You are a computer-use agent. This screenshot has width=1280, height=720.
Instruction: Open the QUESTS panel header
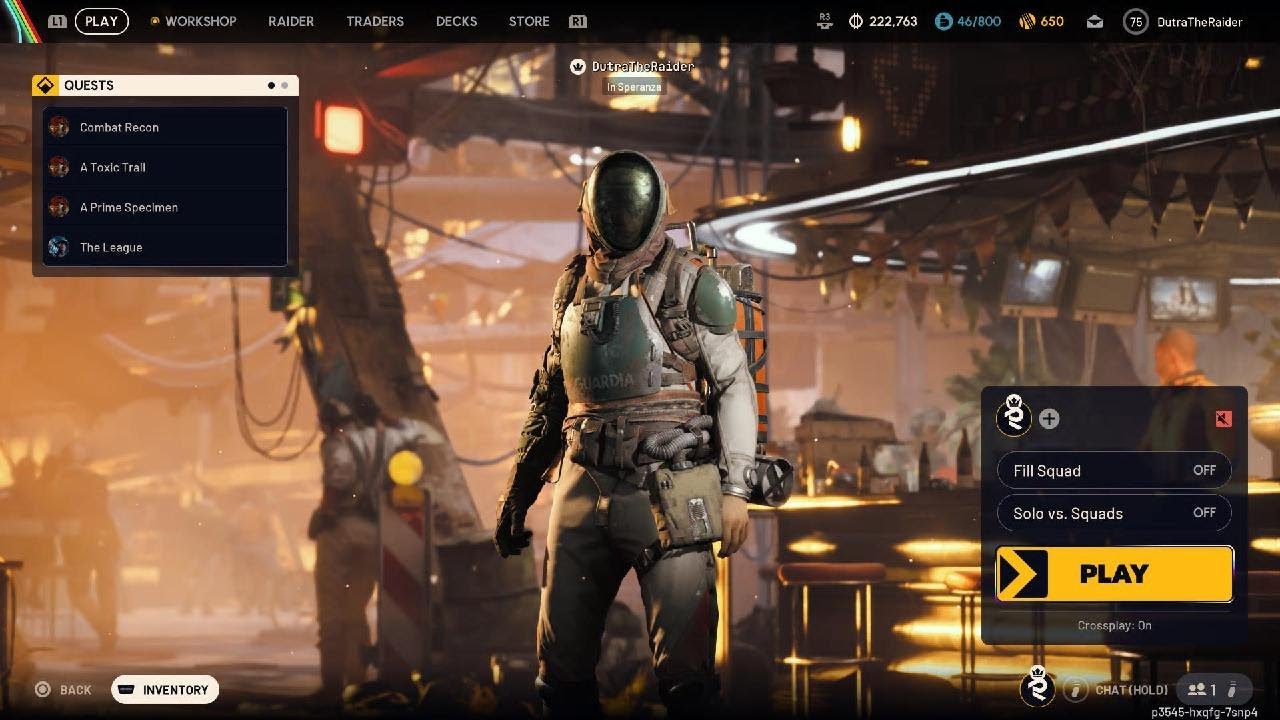click(165, 86)
